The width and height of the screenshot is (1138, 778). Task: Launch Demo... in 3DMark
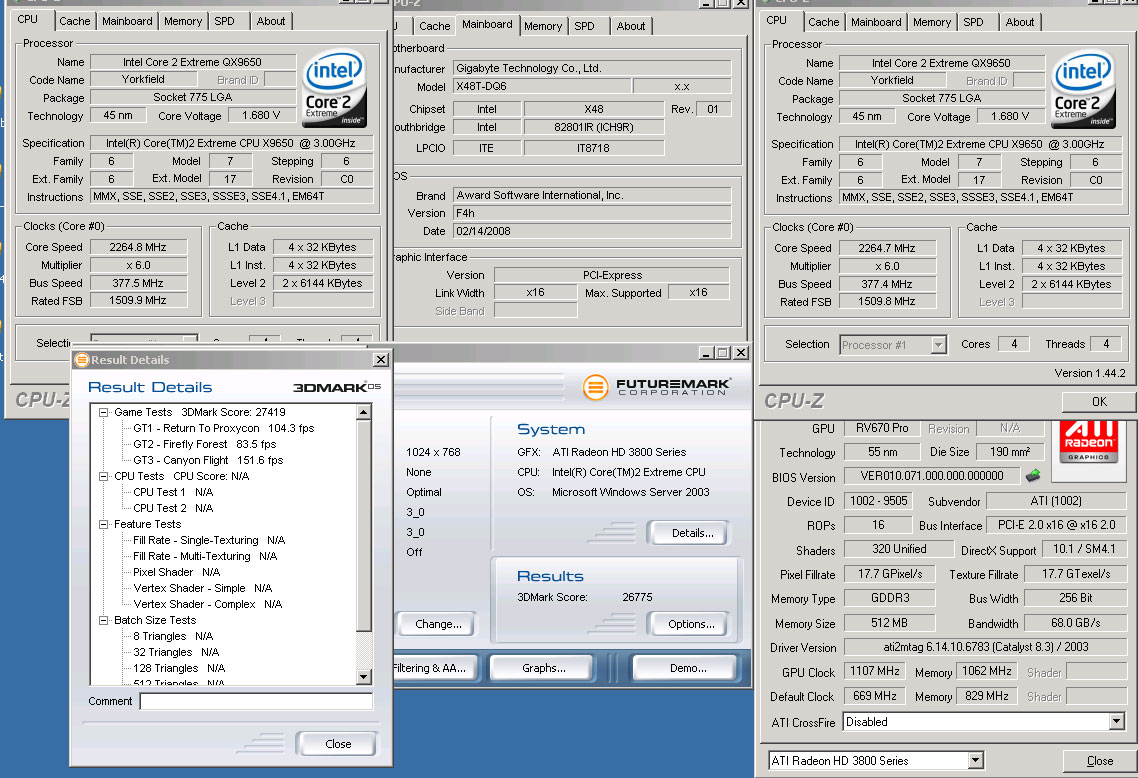687,668
